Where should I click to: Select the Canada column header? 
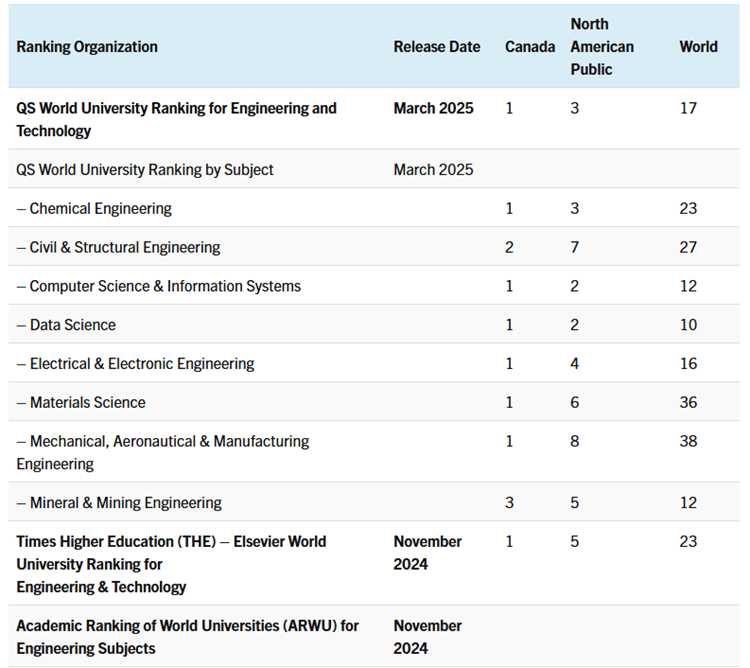529,47
